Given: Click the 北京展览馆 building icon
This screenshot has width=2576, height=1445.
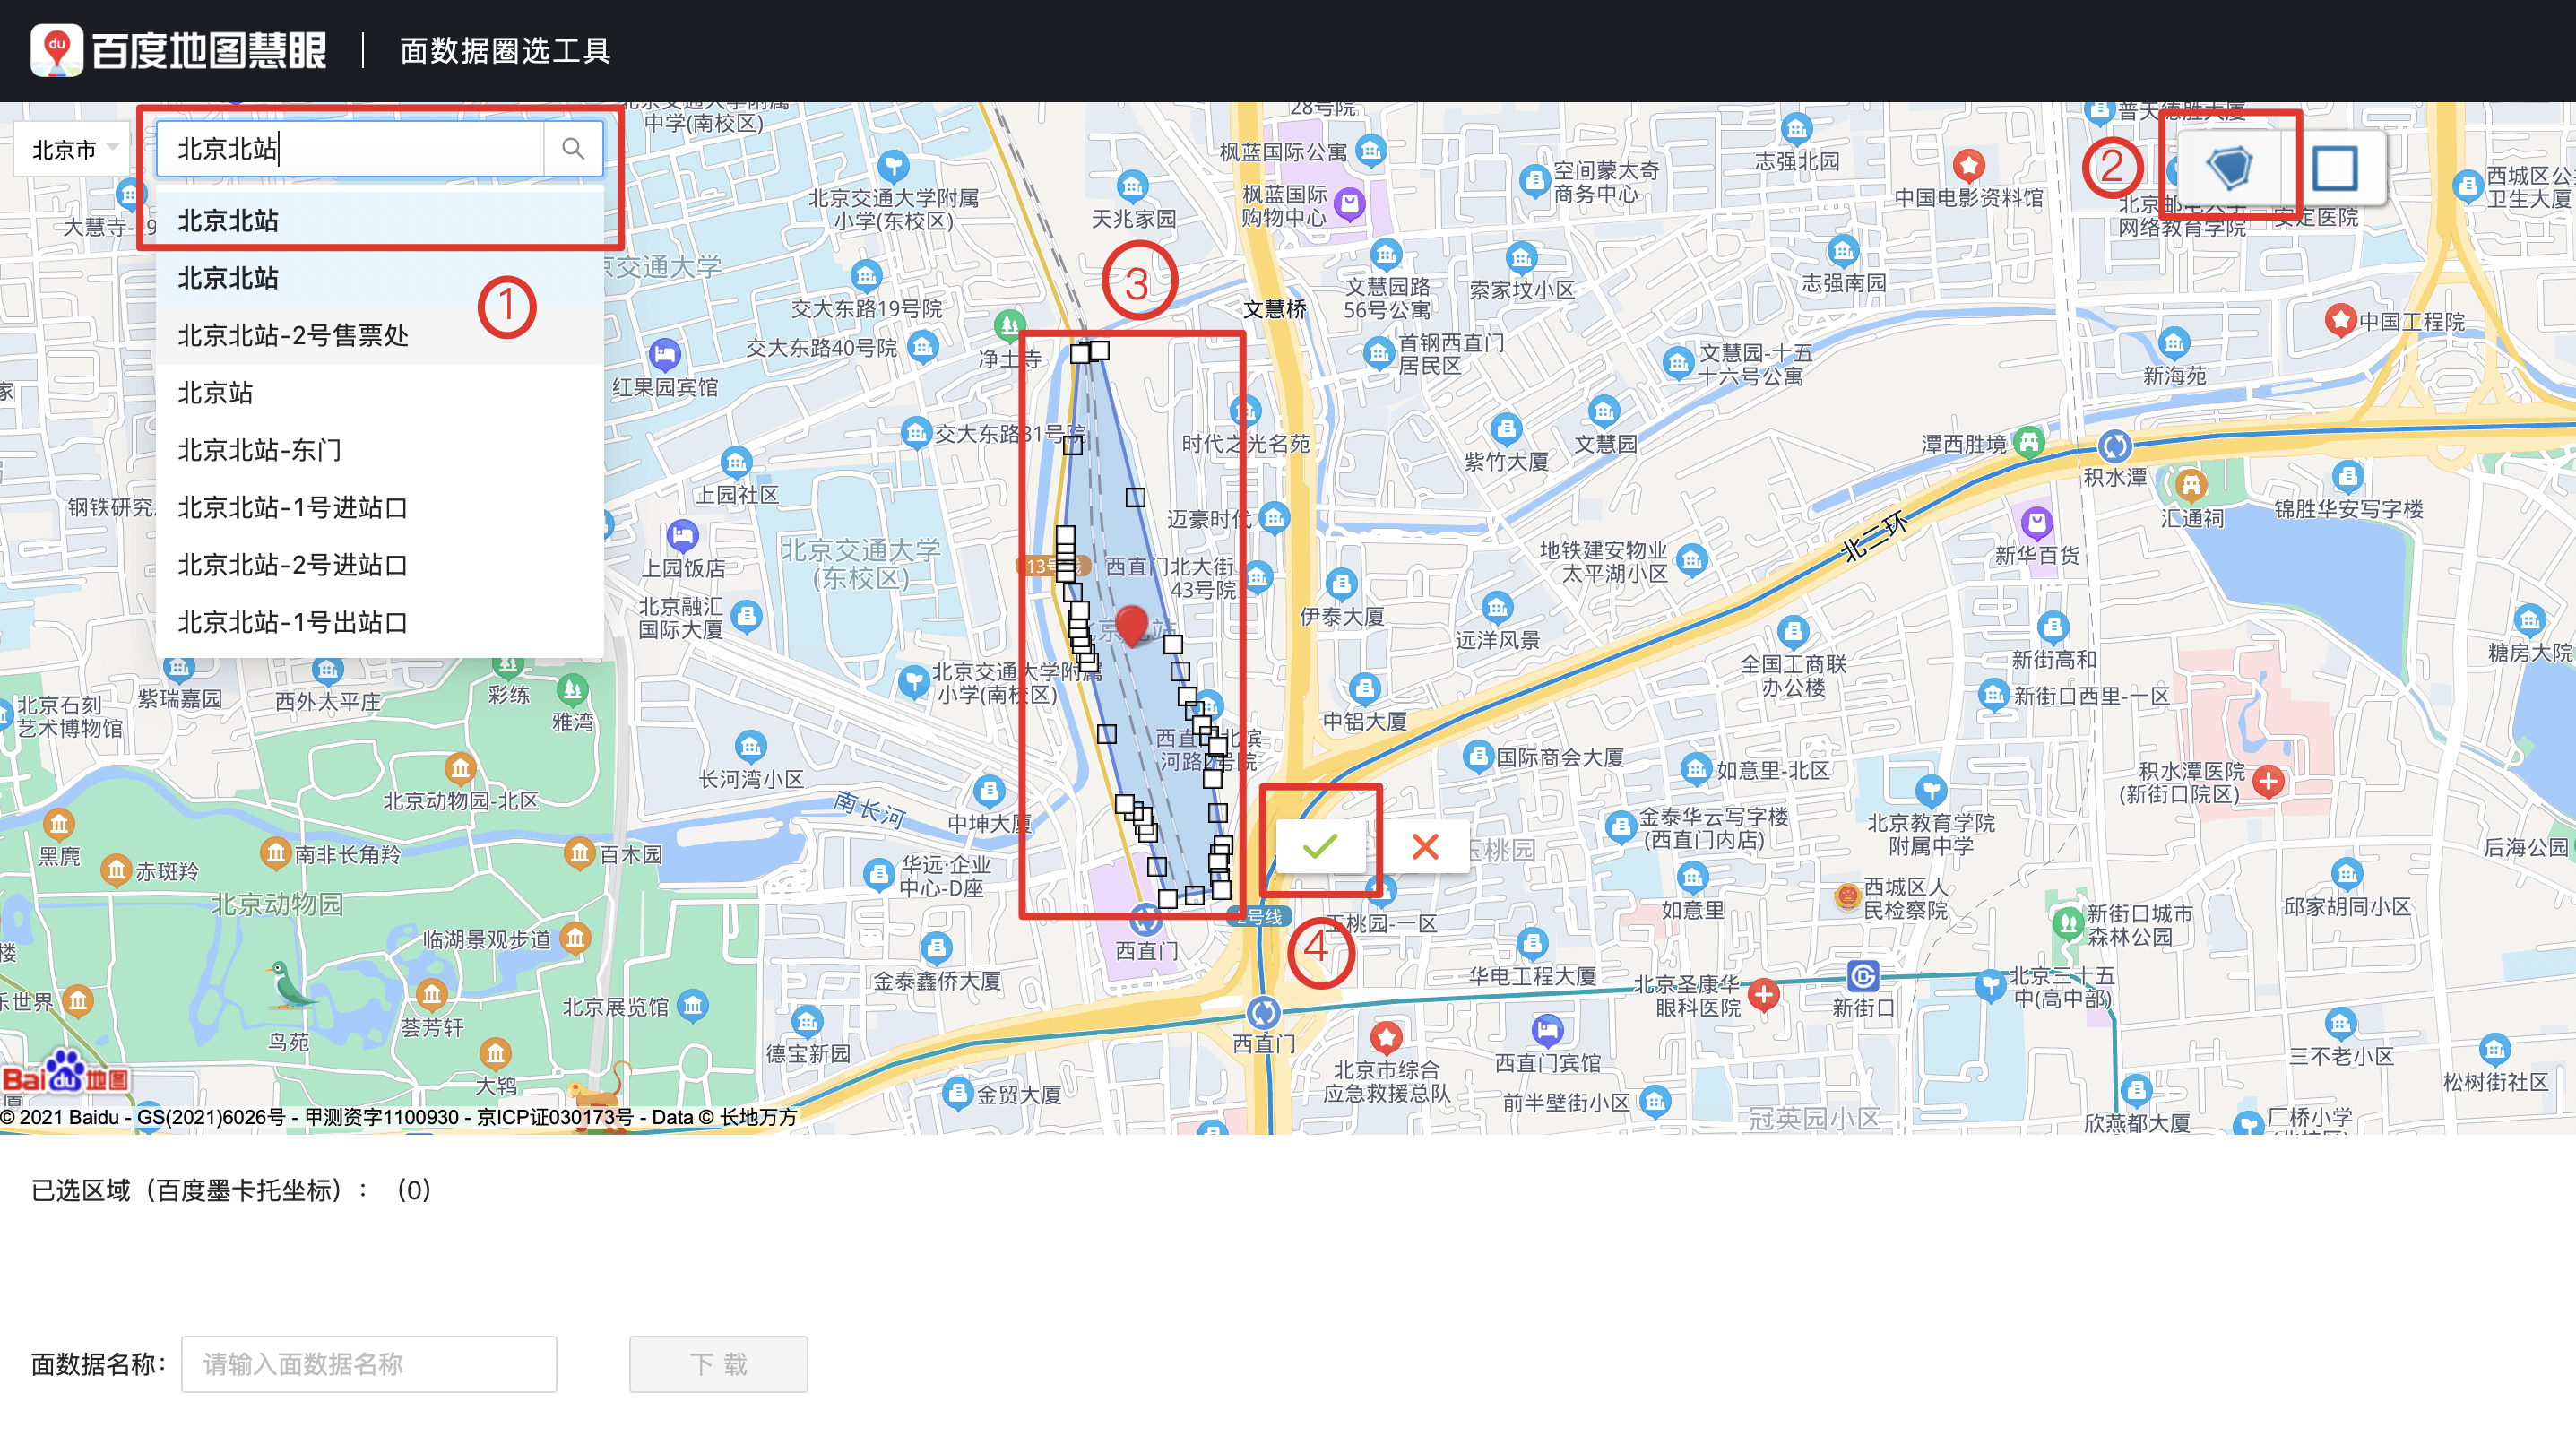Looking at the screenshot, I should click(692, 1005).
